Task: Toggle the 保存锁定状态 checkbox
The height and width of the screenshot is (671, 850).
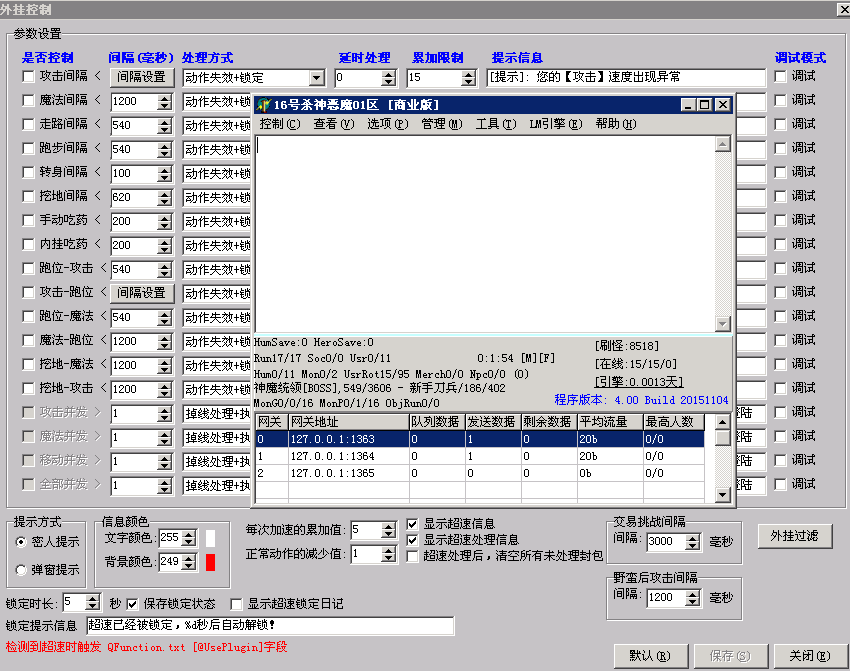Action: click(x=132, y=604)
